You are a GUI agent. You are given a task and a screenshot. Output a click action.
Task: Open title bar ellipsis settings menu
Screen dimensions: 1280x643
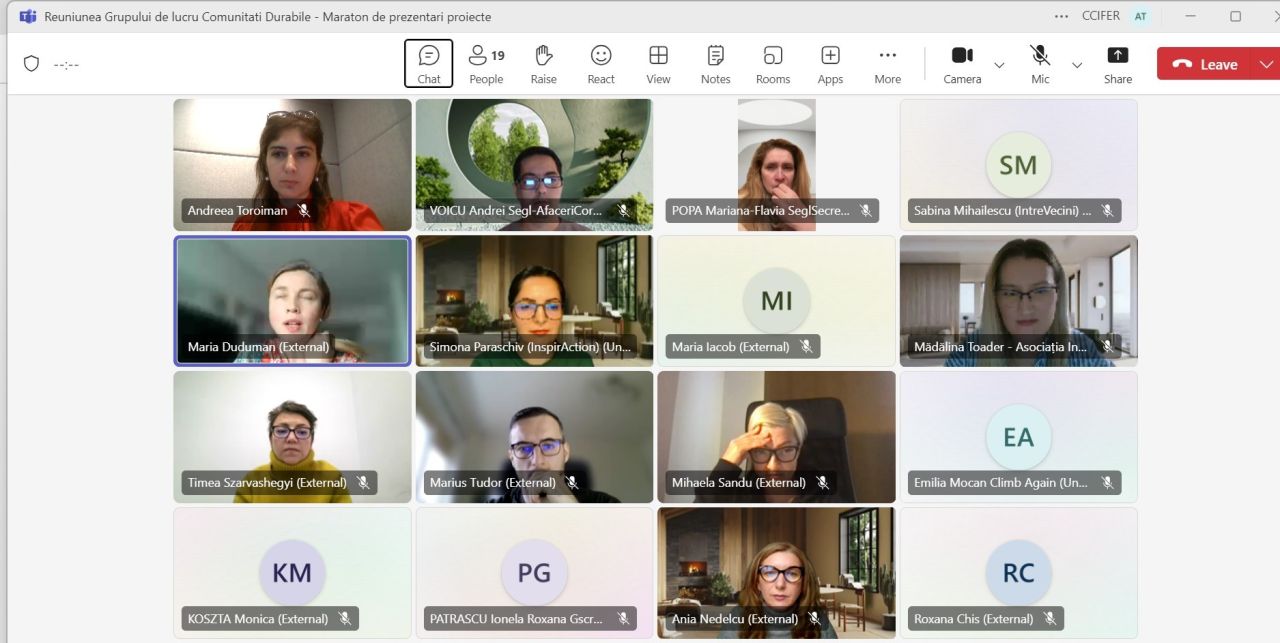tap(1061, 16)
